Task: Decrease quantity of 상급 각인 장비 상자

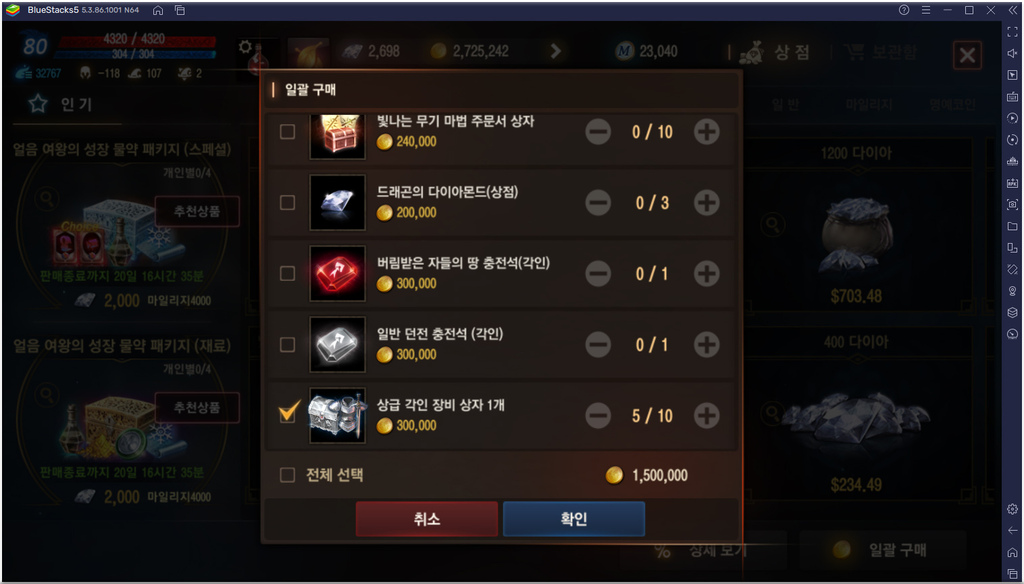Action: coord(598,415)
